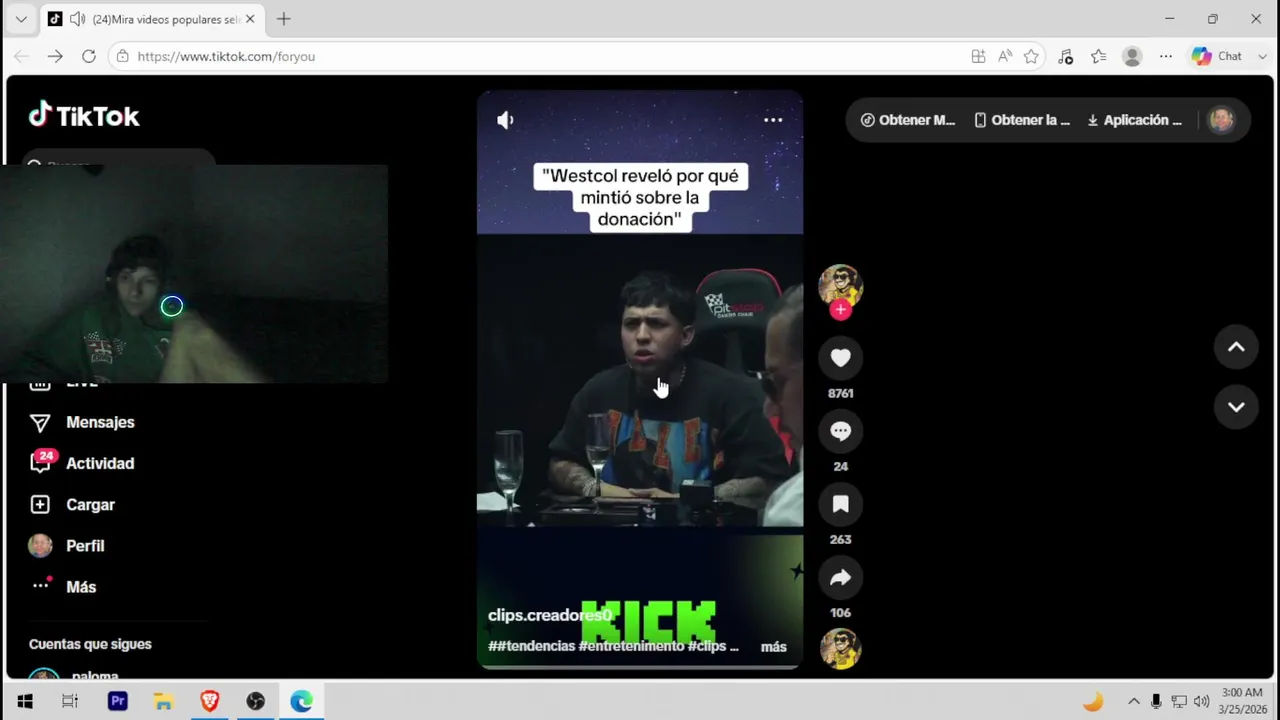The height and width of the screenshot is (720, 1280).
Task: Open Perfil in the sidebar
Action: (67, 546)
